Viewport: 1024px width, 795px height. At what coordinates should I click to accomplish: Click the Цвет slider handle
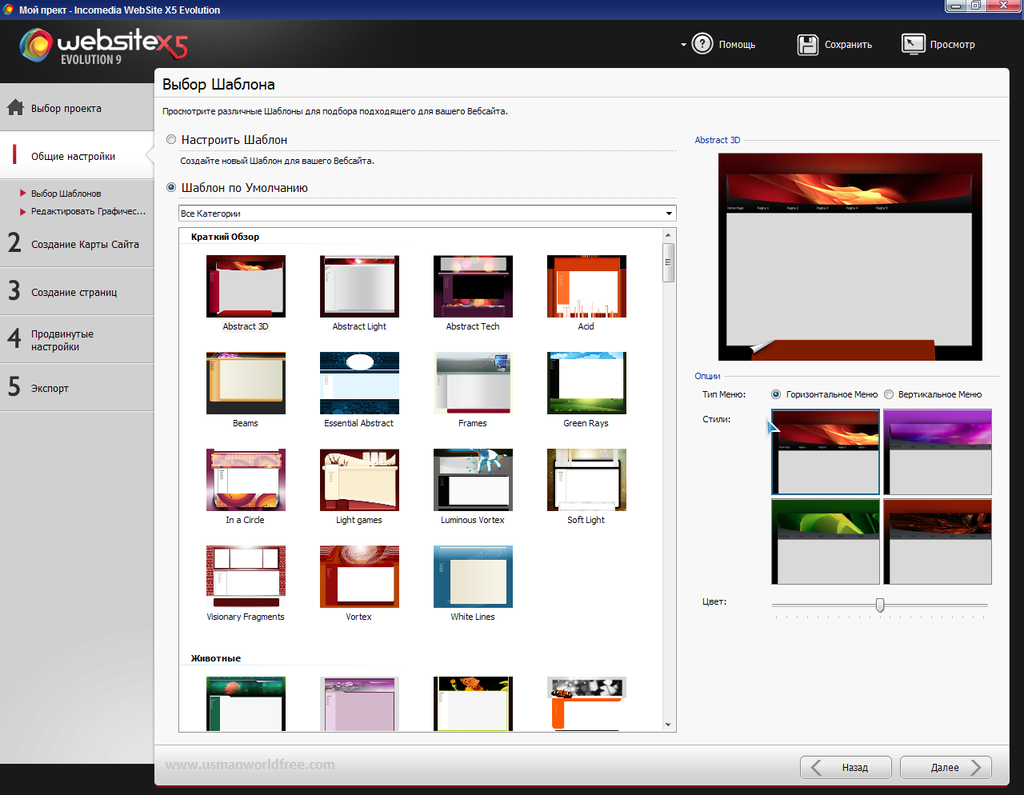(x=880, y=605)
